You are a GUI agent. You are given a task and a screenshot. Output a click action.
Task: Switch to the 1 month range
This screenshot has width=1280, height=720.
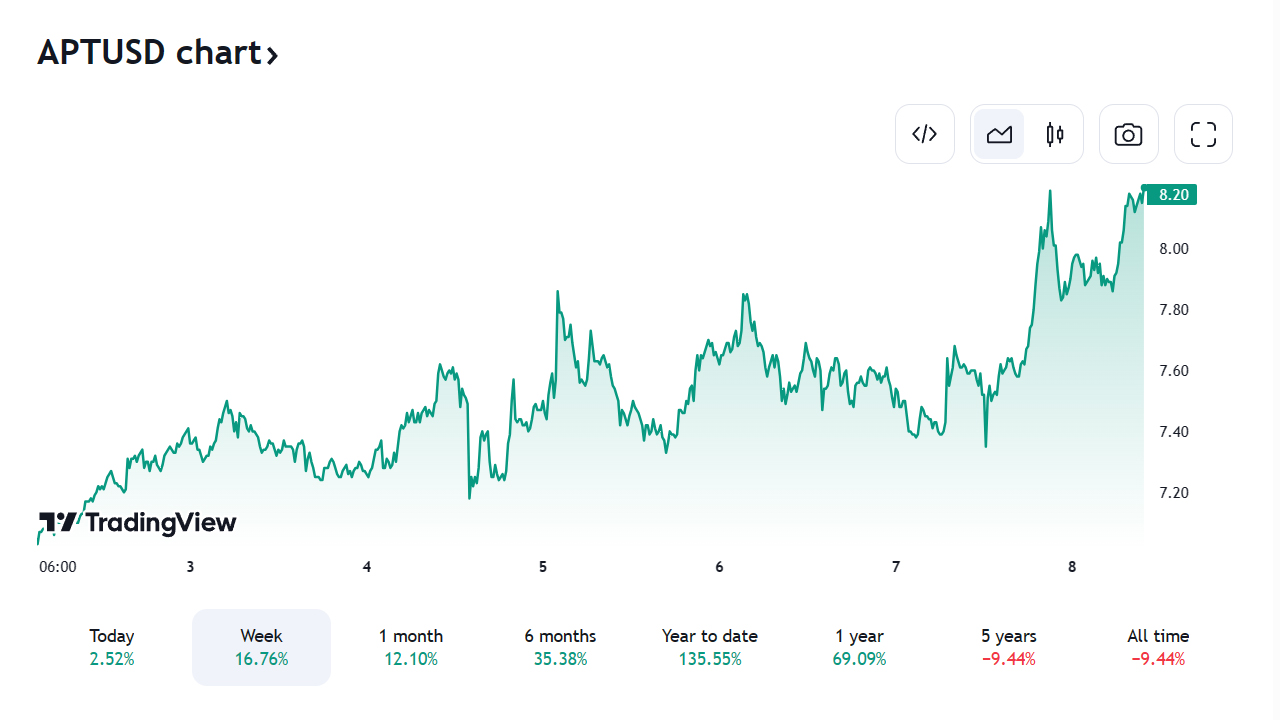[410, 647]
